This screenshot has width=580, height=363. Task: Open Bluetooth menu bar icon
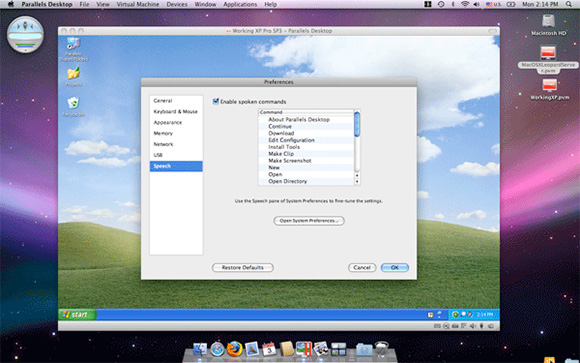point(453,4)
